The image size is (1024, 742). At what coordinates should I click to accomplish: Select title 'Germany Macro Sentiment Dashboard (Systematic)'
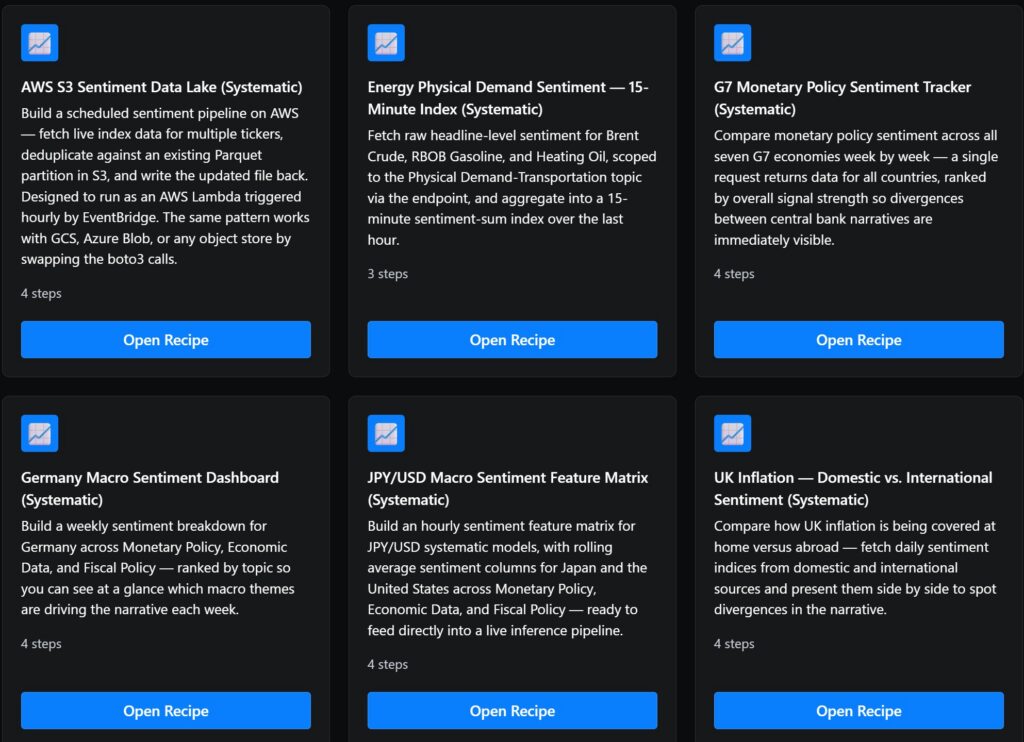(150, 489)
